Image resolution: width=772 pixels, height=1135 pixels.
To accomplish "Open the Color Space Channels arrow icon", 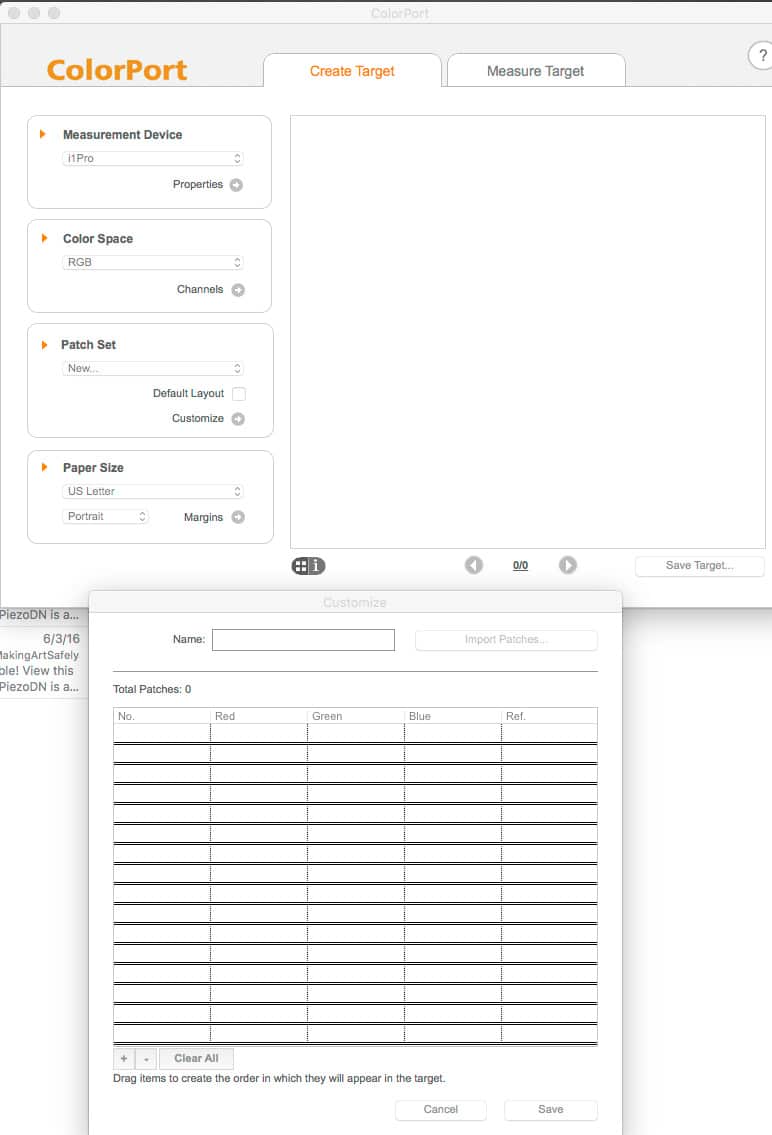I will coord(238,290).
